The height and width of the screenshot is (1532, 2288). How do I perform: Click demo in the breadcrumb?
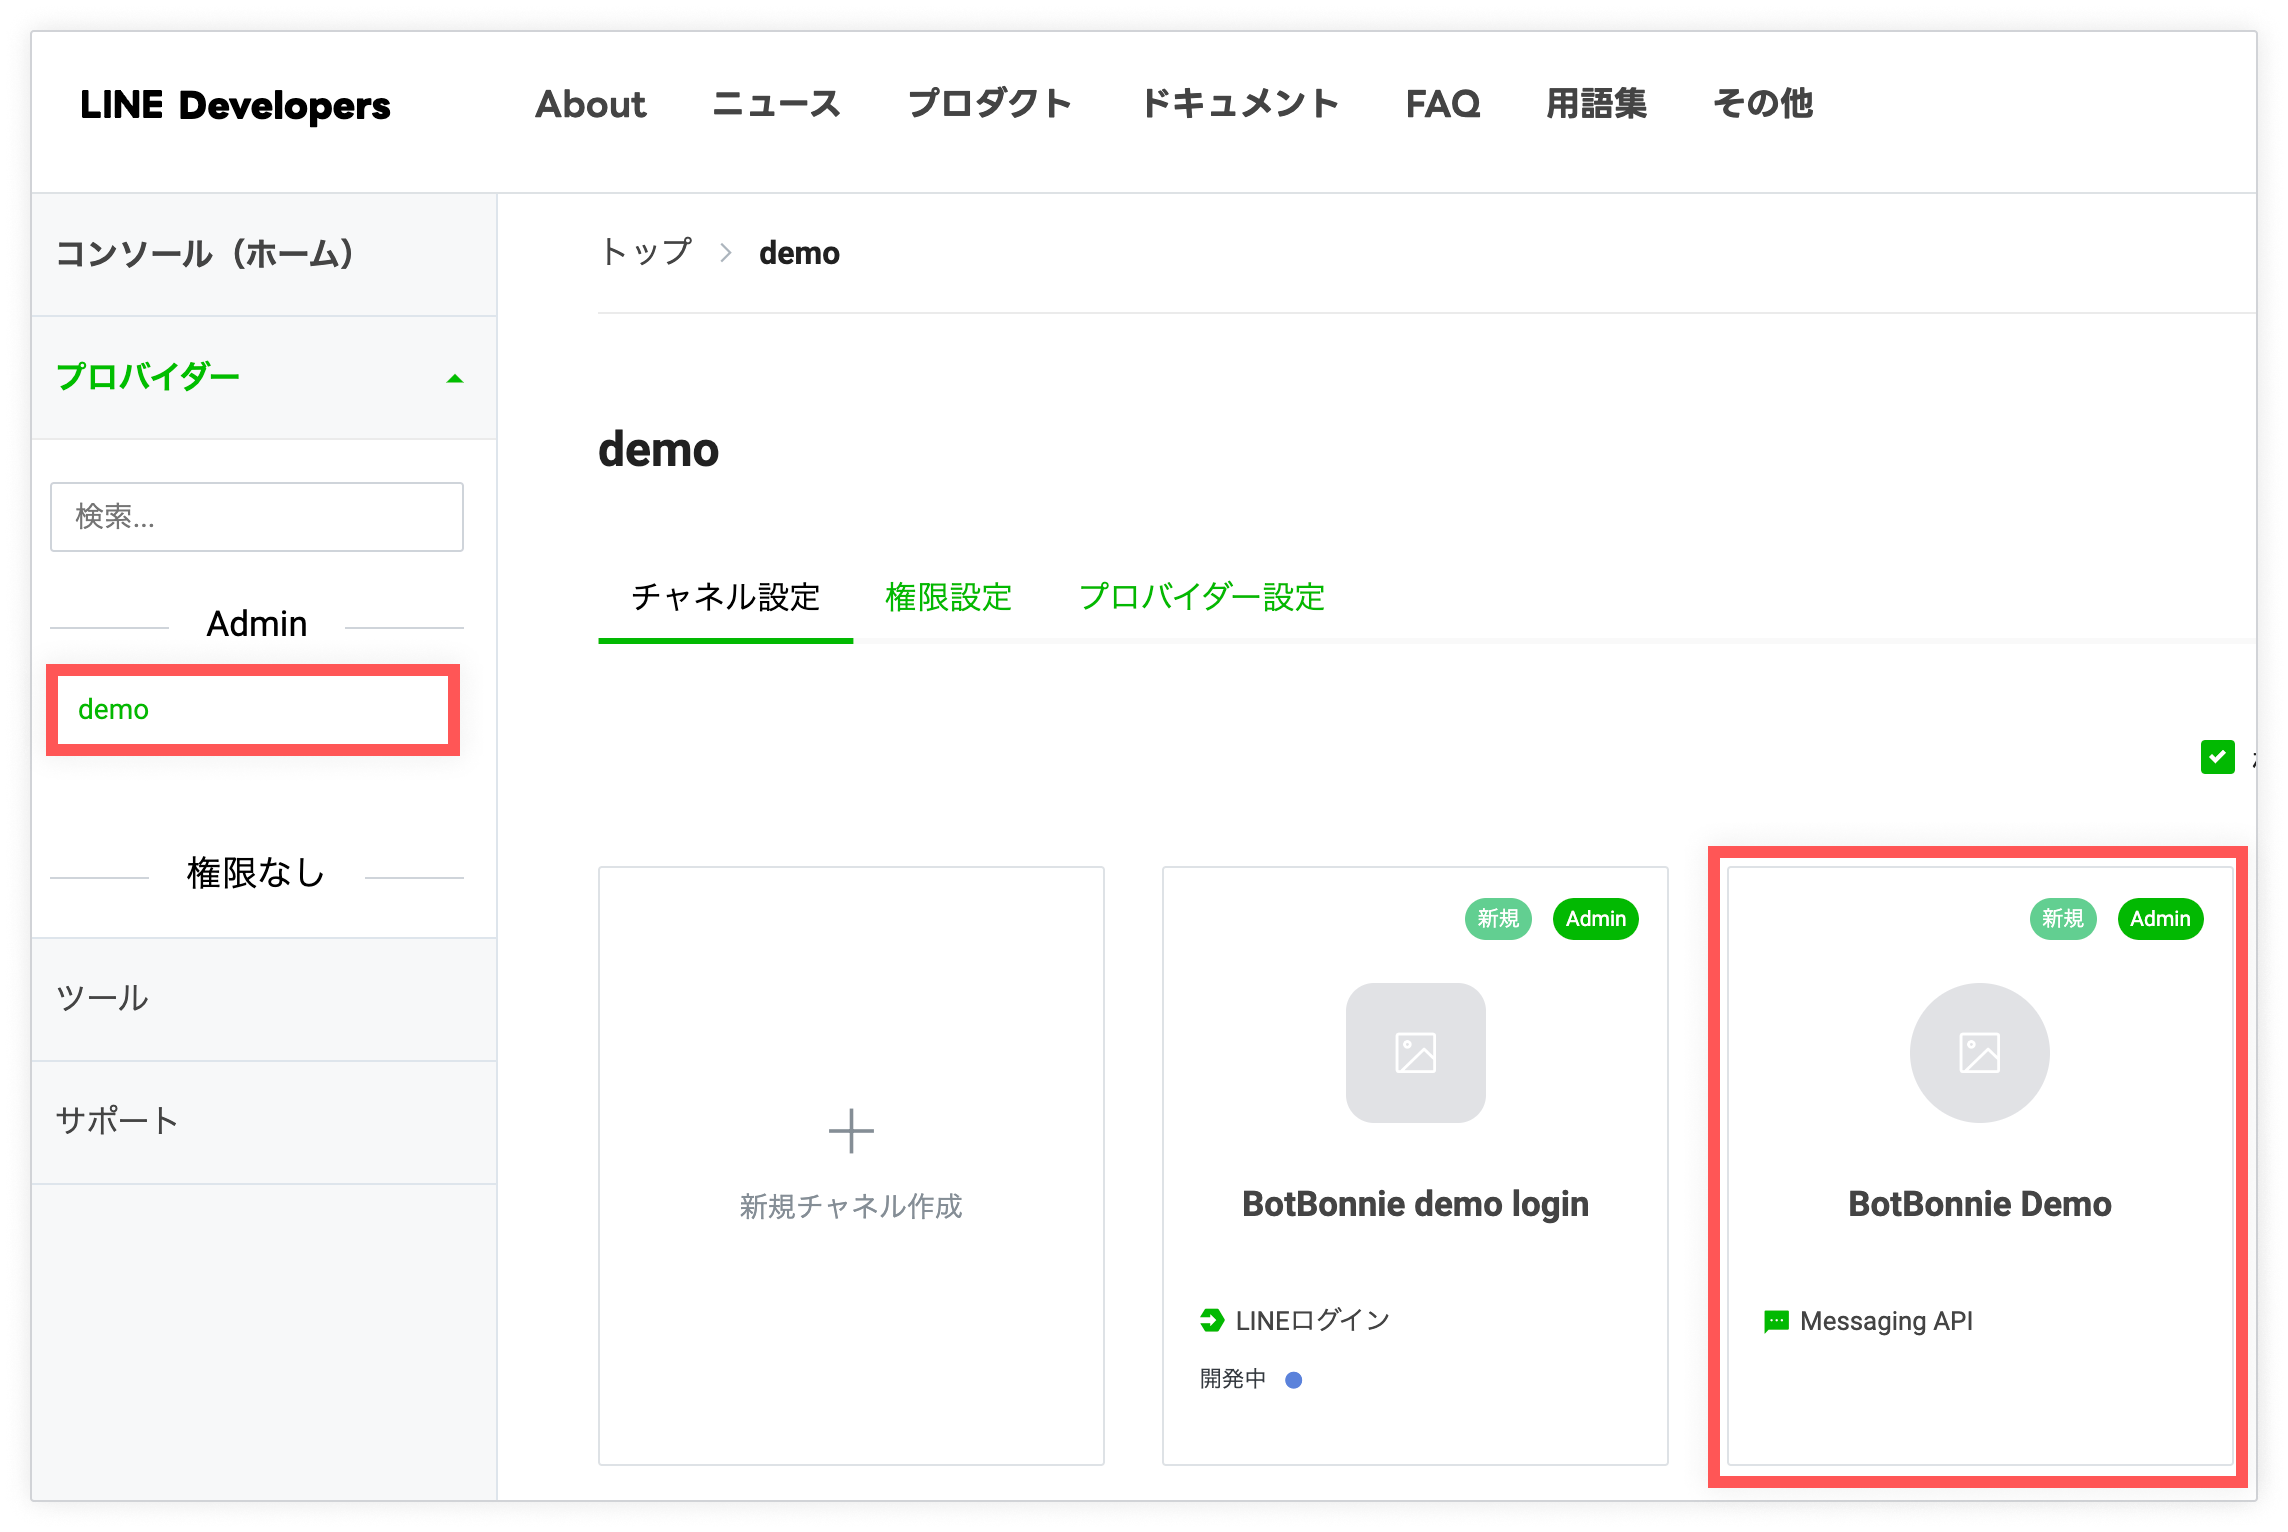point(799,253)
